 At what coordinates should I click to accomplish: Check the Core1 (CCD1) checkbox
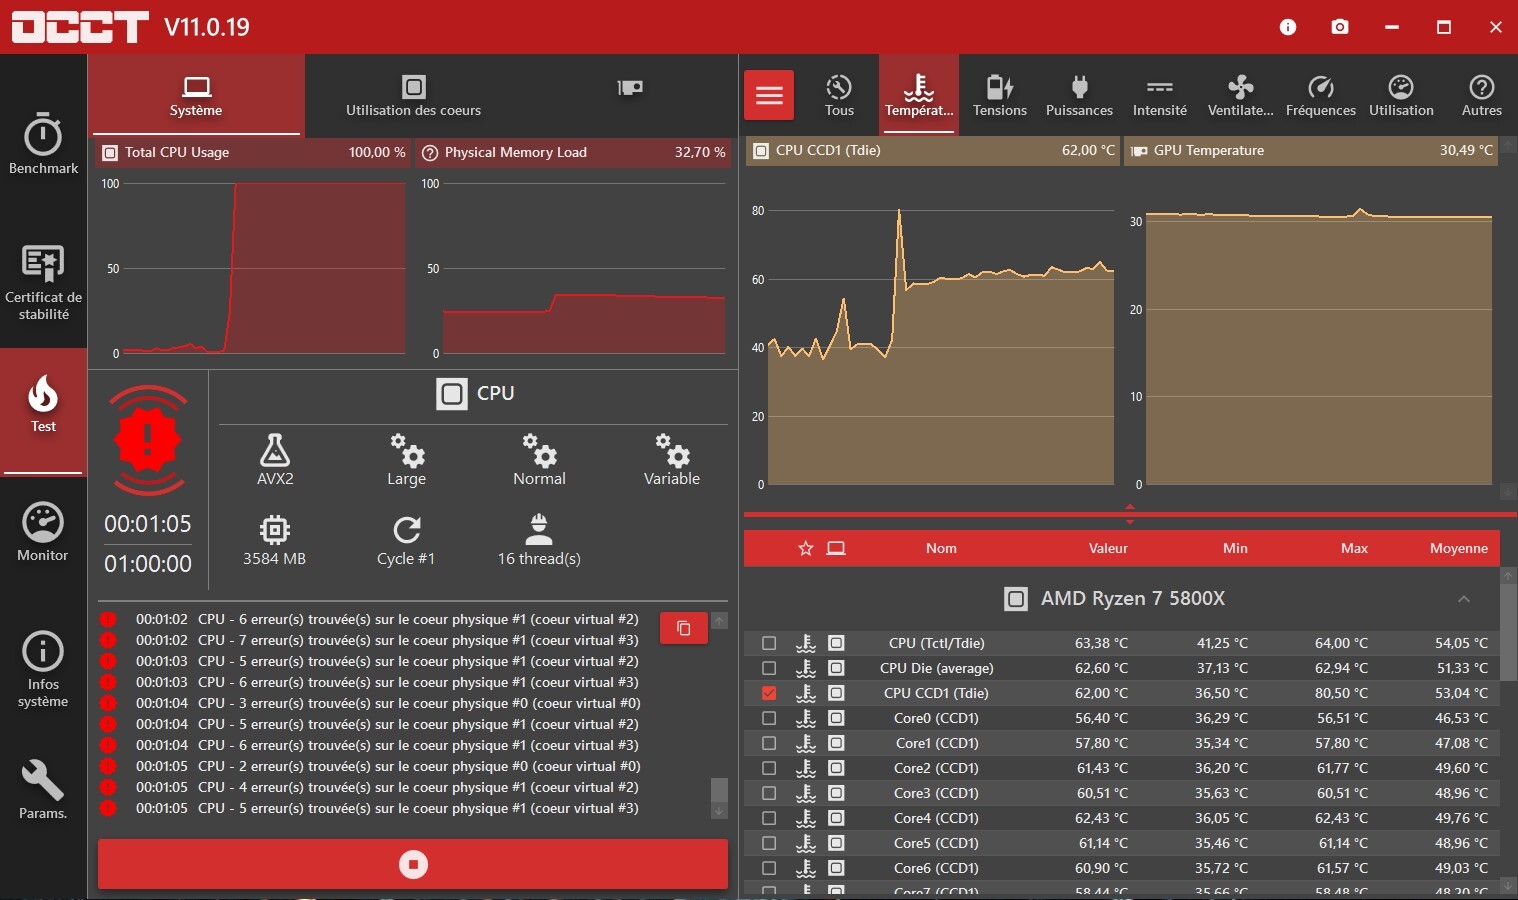769,743
